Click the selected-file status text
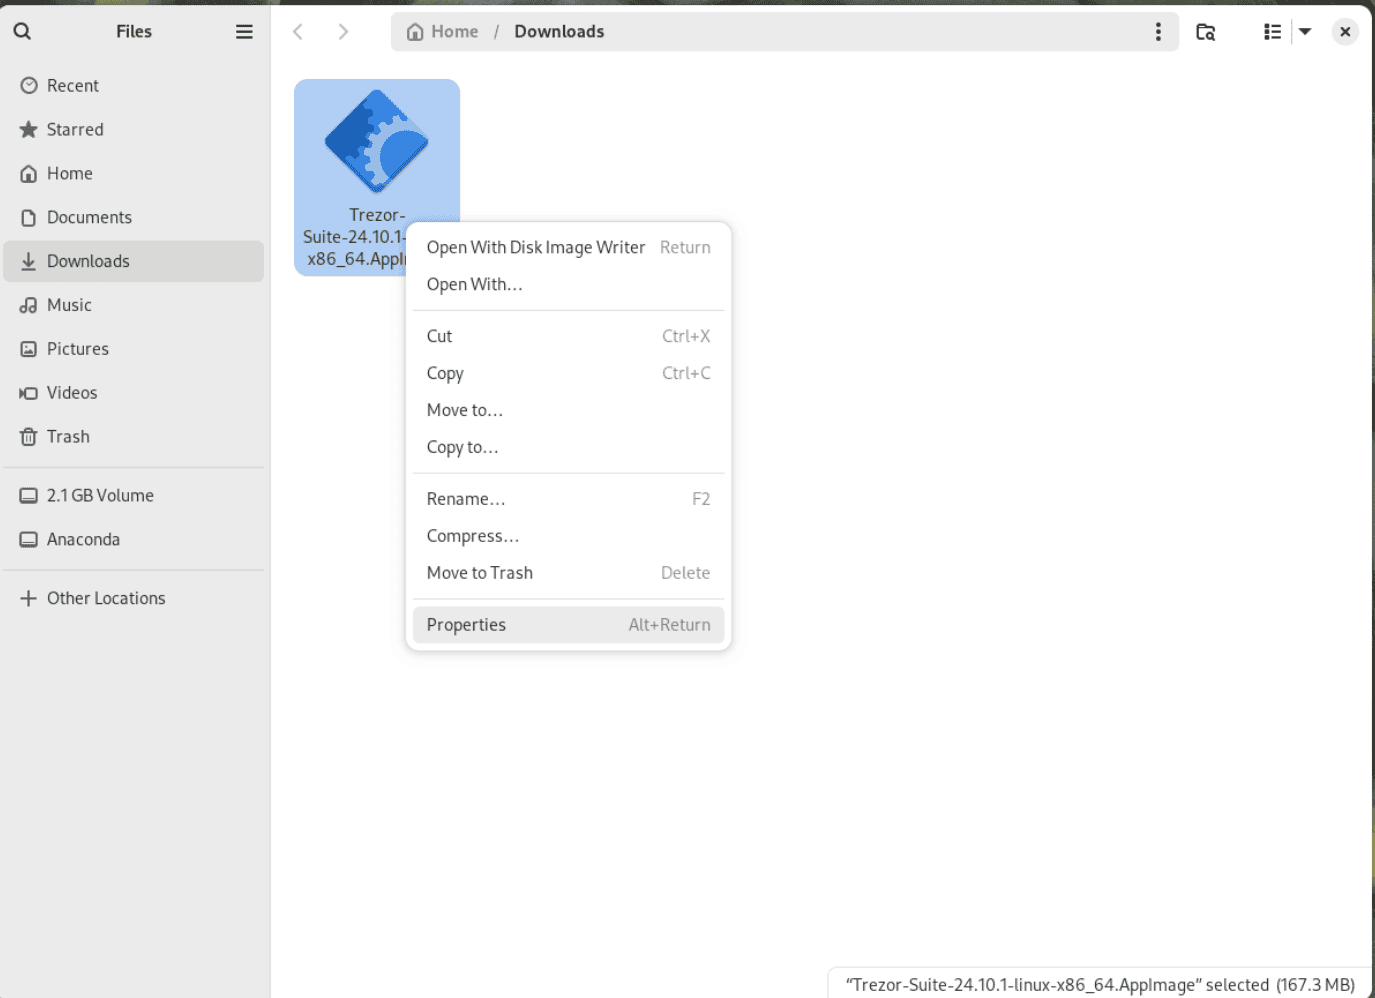1375x998 pixels. (x=1100, y=985)
